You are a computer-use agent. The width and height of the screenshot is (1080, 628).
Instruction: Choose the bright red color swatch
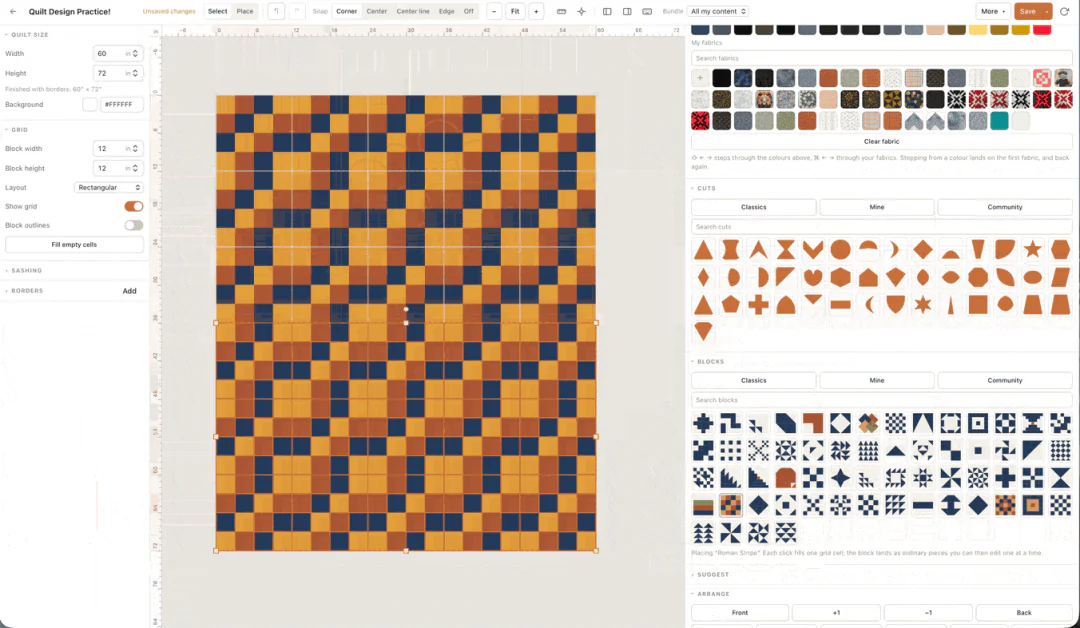pos(1042,30)
